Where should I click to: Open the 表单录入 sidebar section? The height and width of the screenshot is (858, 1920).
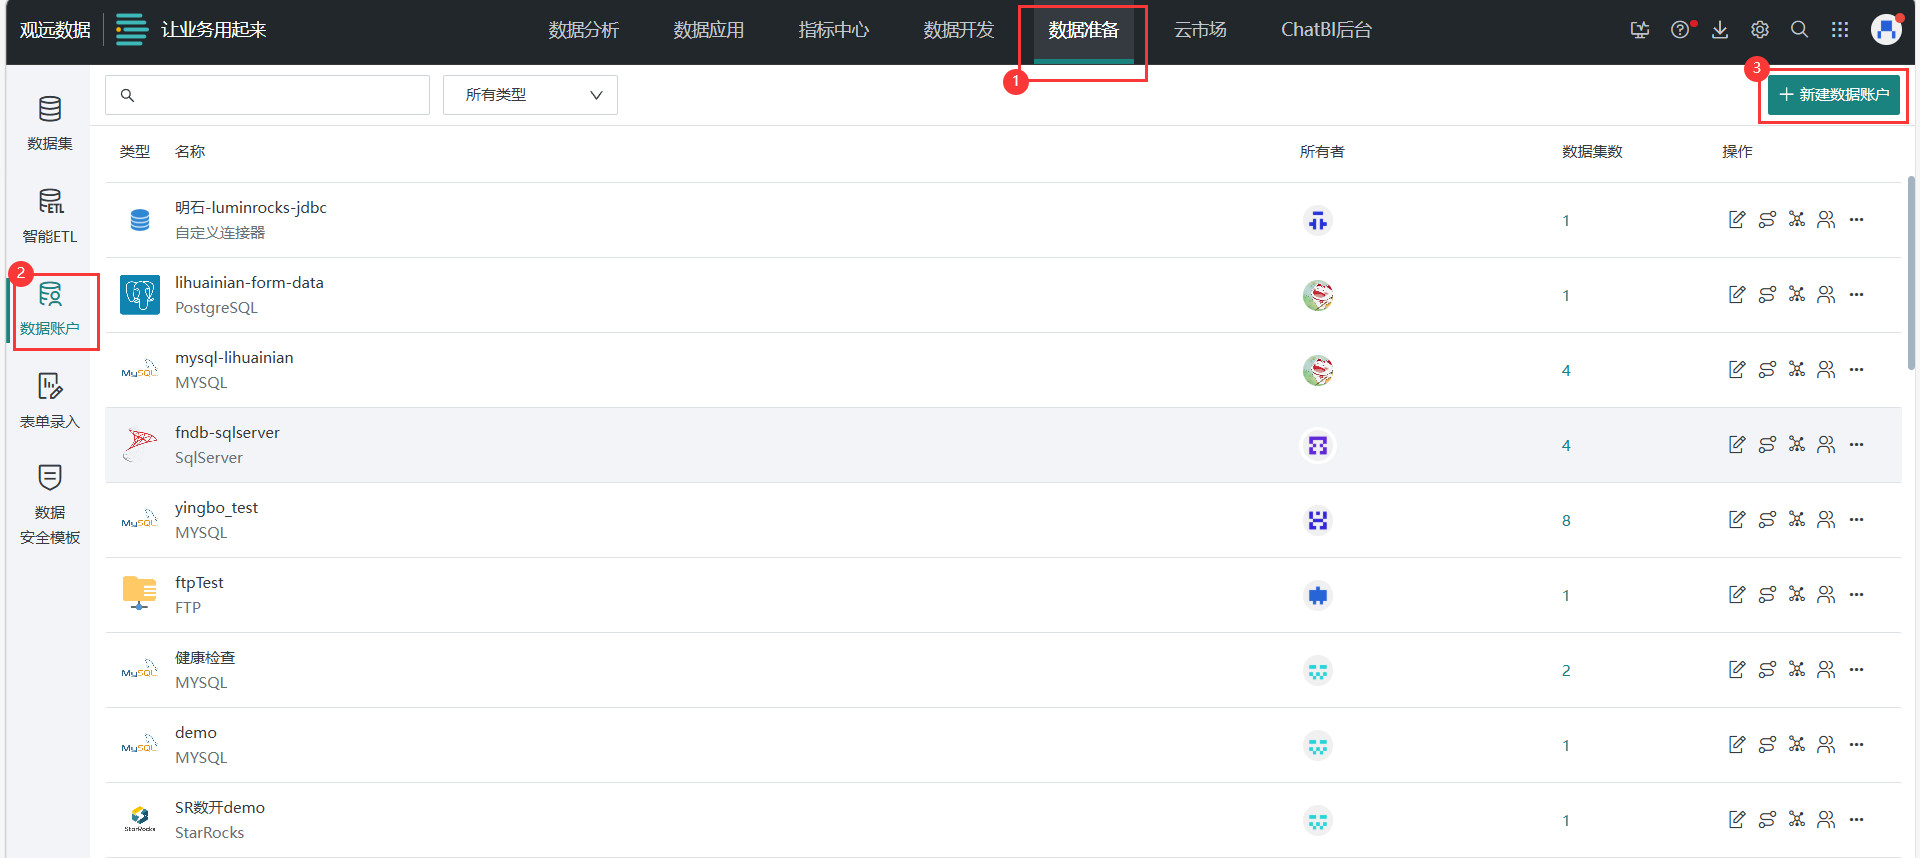pyautogui.click(x=49, y=400)
